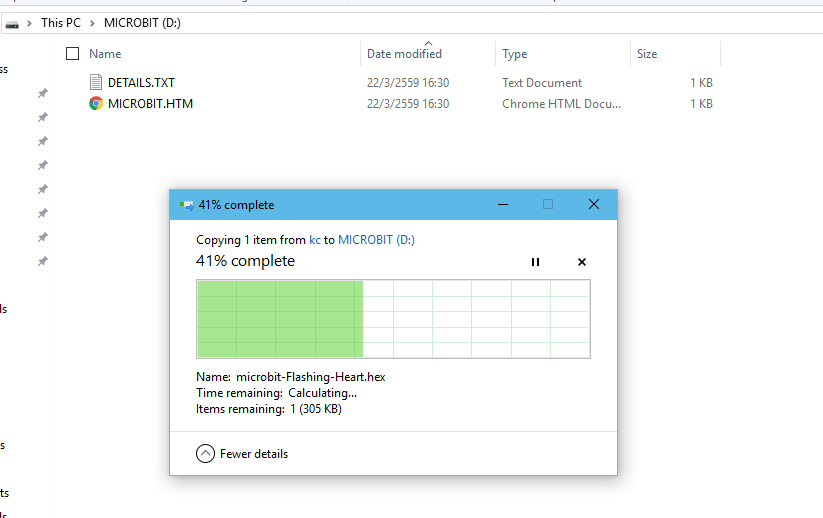
Task: Click the copy dialog's title bar icon
Action: tap(186, 205)
